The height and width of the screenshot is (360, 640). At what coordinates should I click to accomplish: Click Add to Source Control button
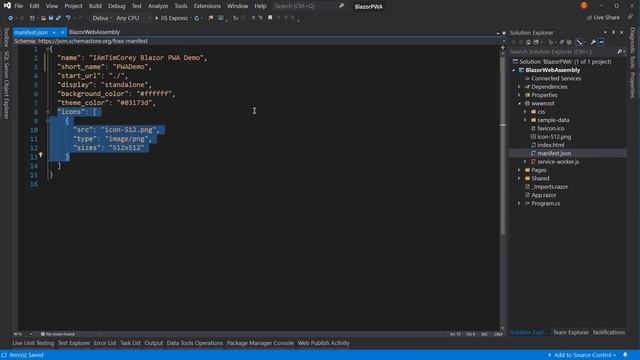pyautogui.click(x=582, y=355)
